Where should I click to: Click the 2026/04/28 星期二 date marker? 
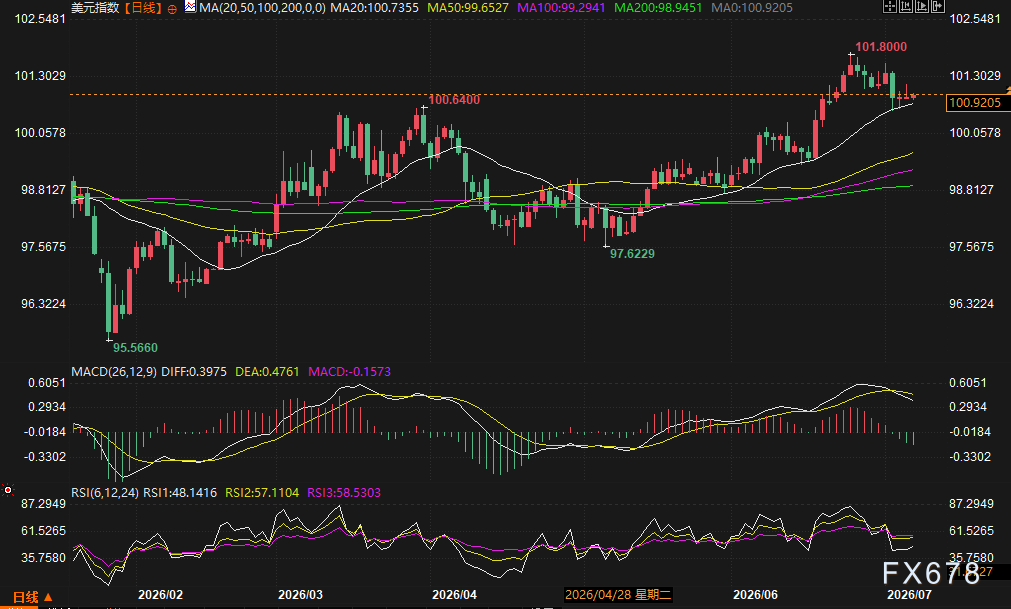coord(618,595)
